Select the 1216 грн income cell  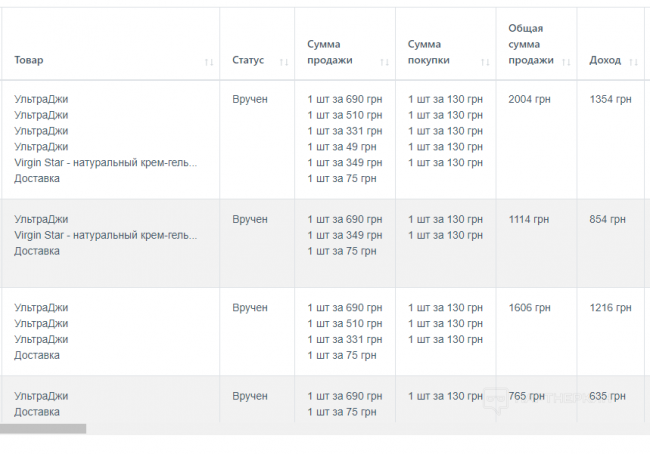coord(610,307)
